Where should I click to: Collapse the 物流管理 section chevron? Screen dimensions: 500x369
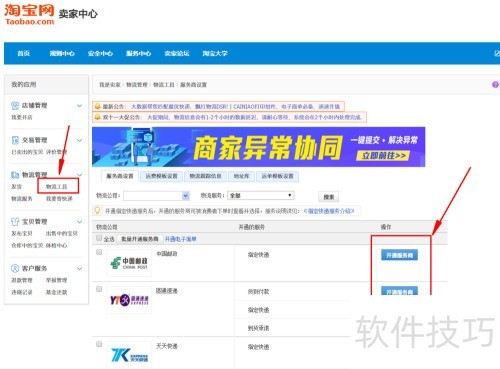[x=79, y=175]
